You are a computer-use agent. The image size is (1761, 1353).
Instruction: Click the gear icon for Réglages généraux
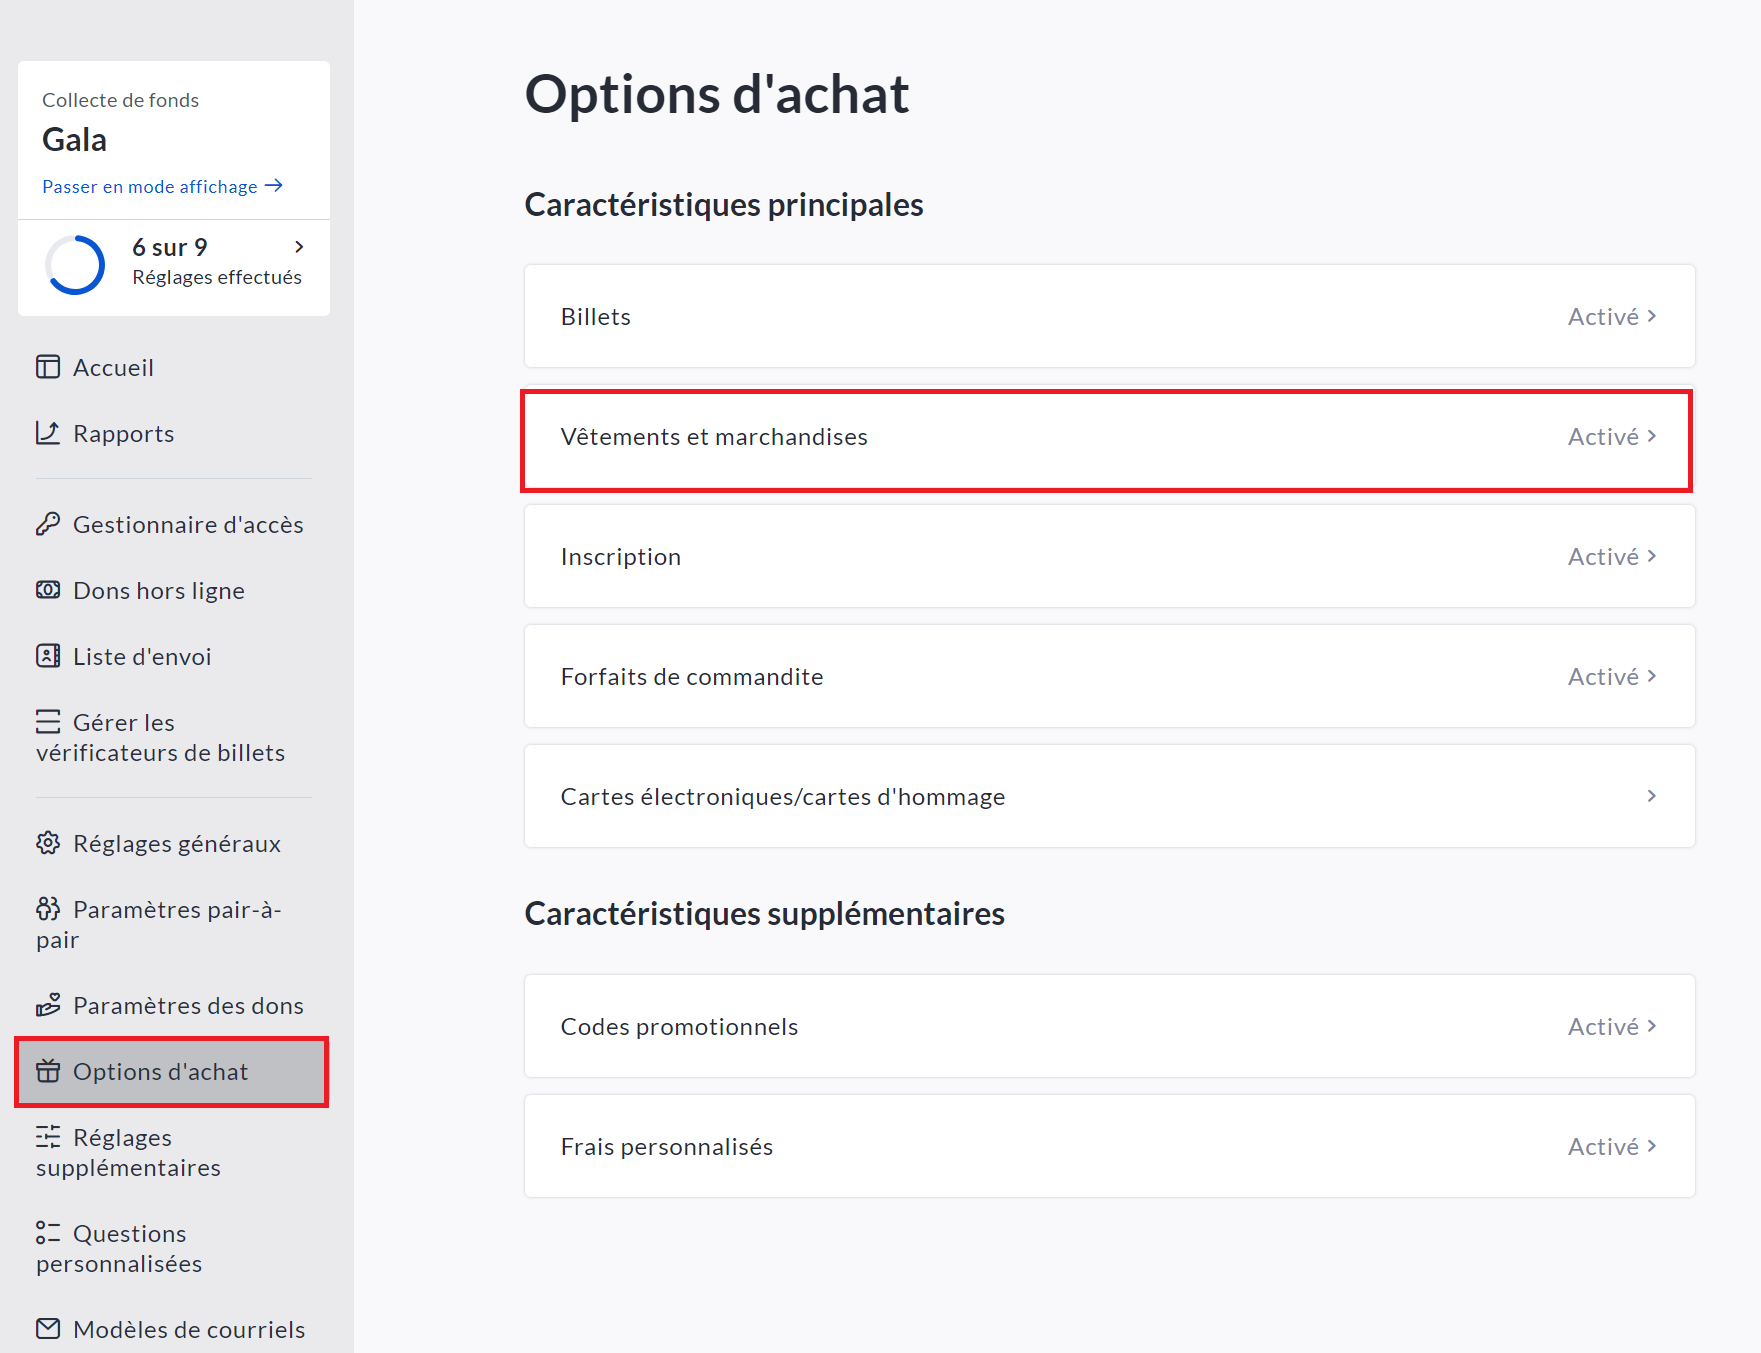[48, 843]
